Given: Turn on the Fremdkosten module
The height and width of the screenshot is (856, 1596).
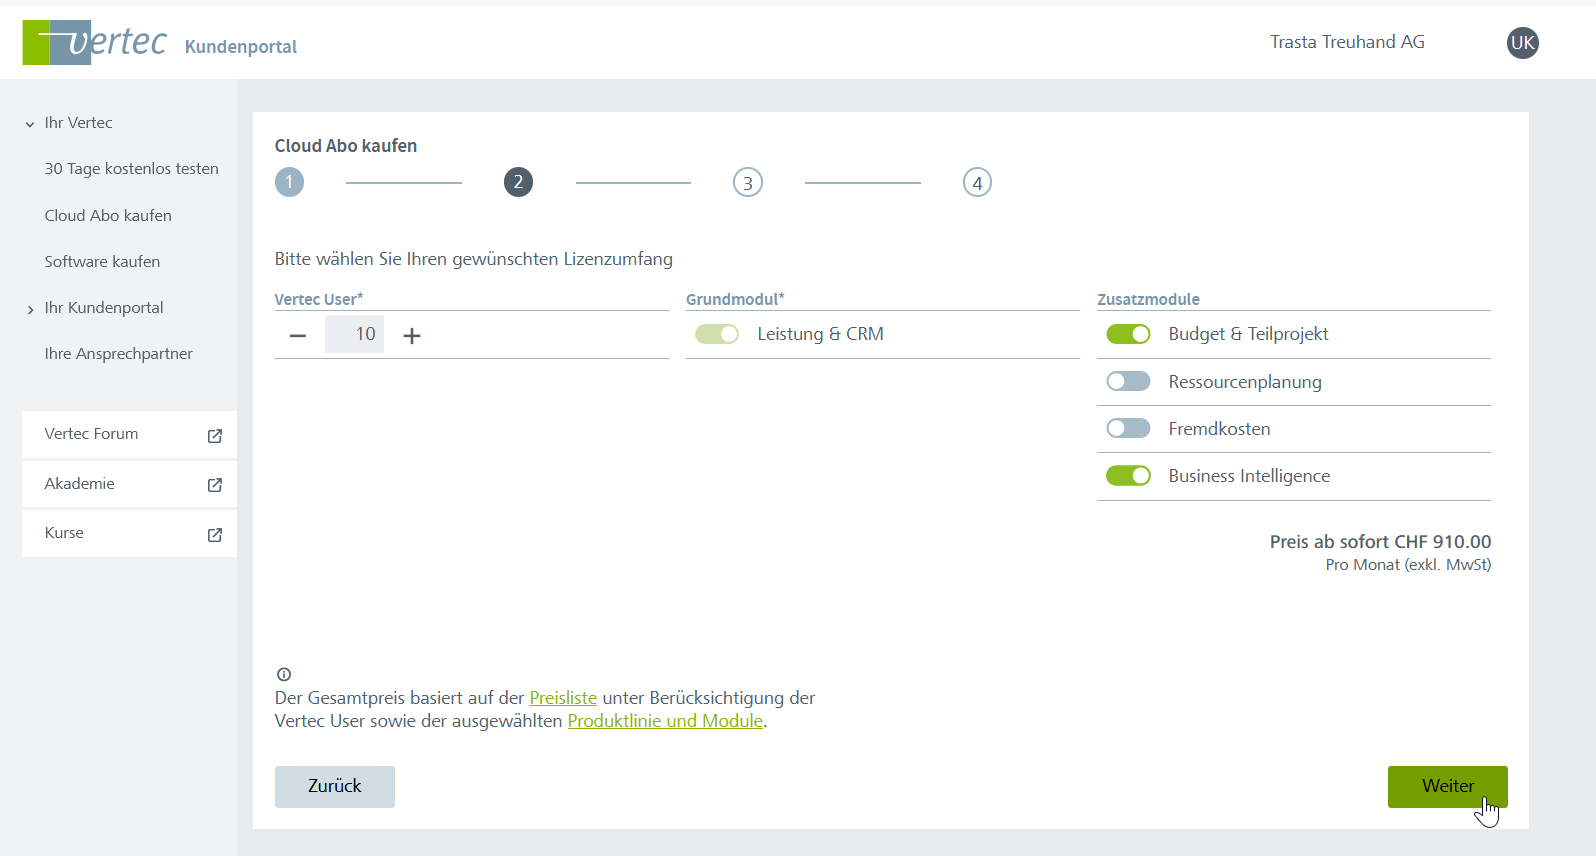Looking at the screenshot, I should tap(1128, 429).
